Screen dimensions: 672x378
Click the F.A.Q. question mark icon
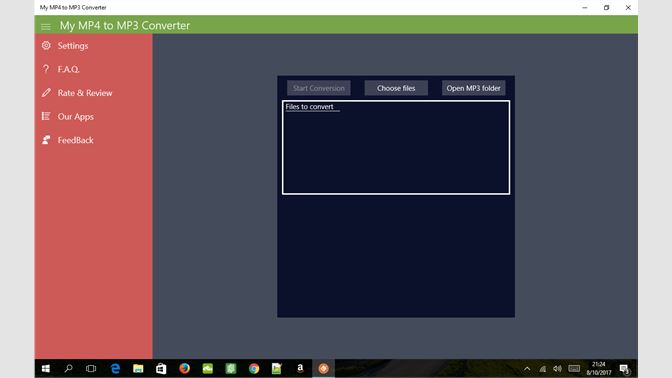(46, 69)
